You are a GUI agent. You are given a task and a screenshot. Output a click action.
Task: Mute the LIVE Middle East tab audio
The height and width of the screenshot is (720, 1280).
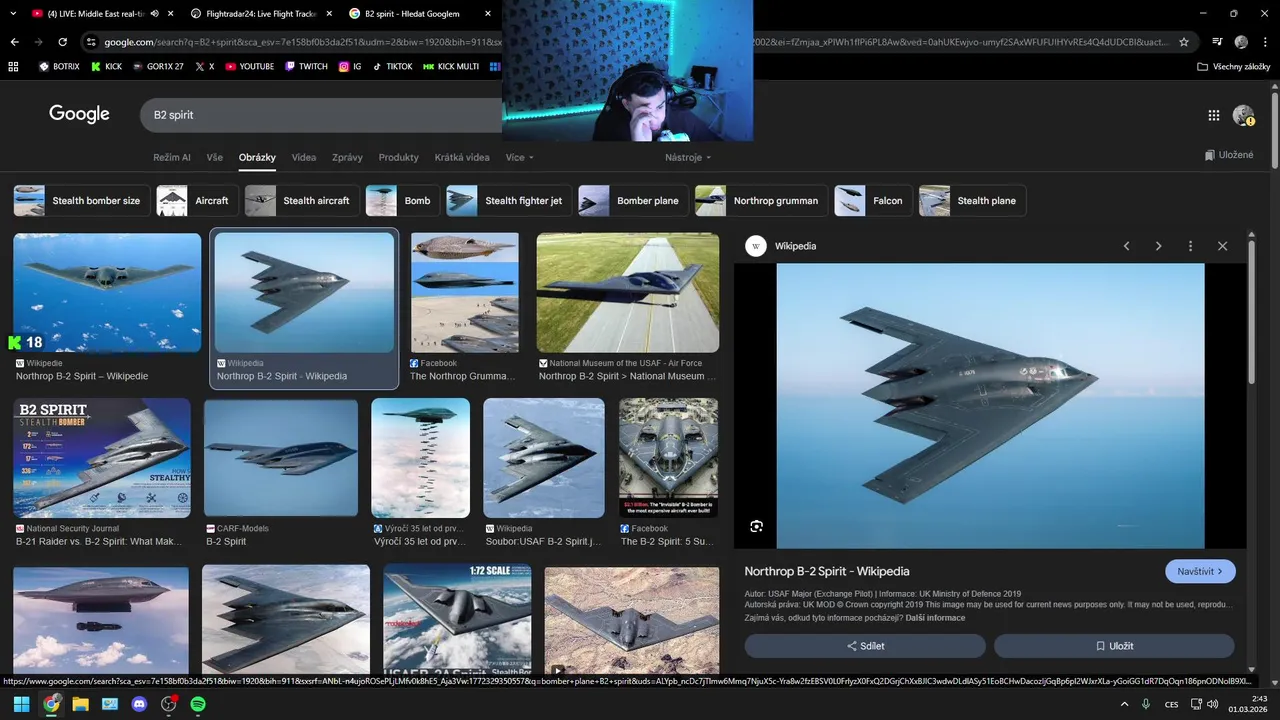point(154,14)
